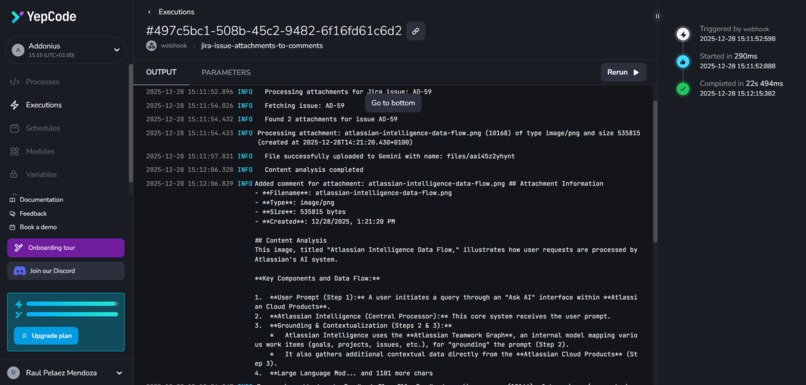Click the Go to bottom button
Viewport: 806px width, 385px height.
(x=393, y=103)
